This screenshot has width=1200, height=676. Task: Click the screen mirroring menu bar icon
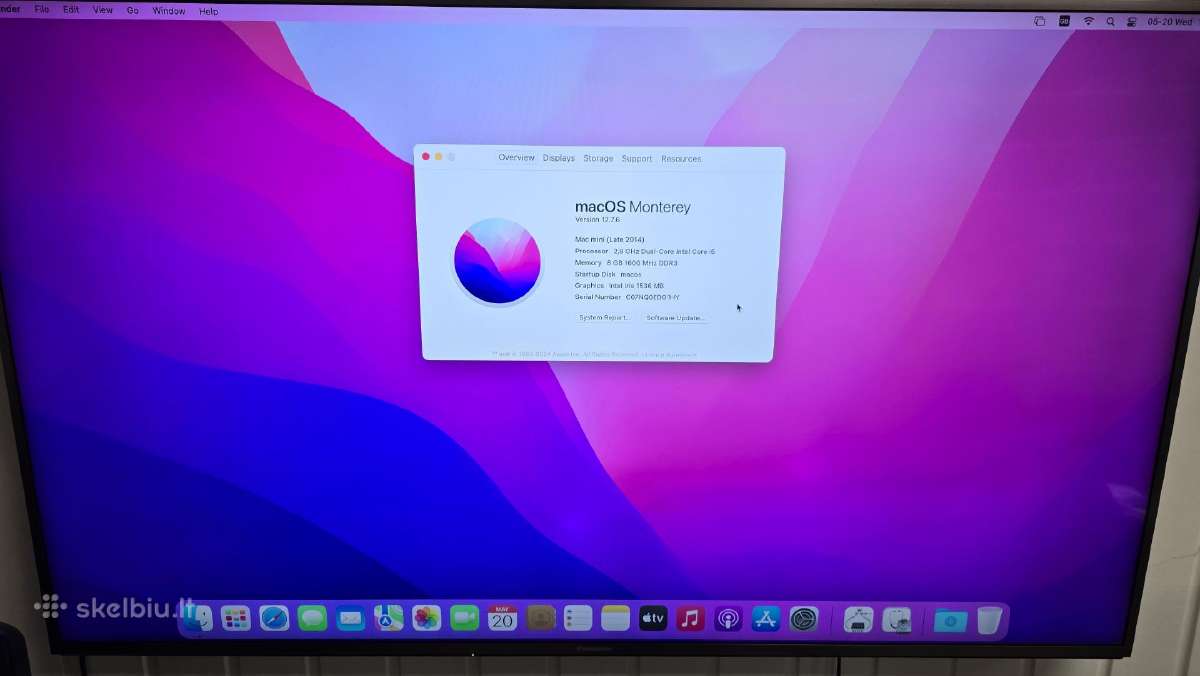(x=1039, y=21)
